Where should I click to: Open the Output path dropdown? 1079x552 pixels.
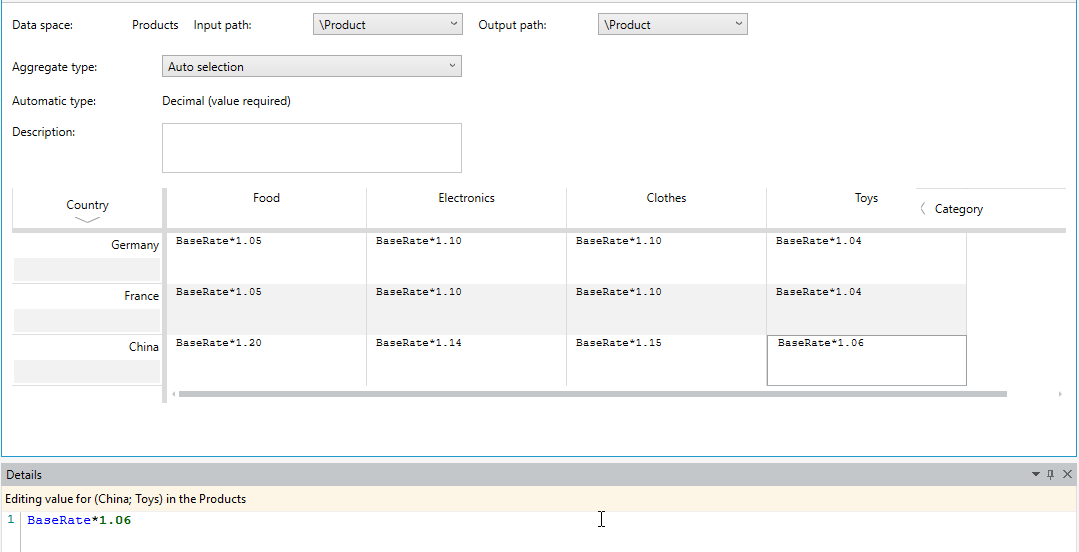coord(672,24)
